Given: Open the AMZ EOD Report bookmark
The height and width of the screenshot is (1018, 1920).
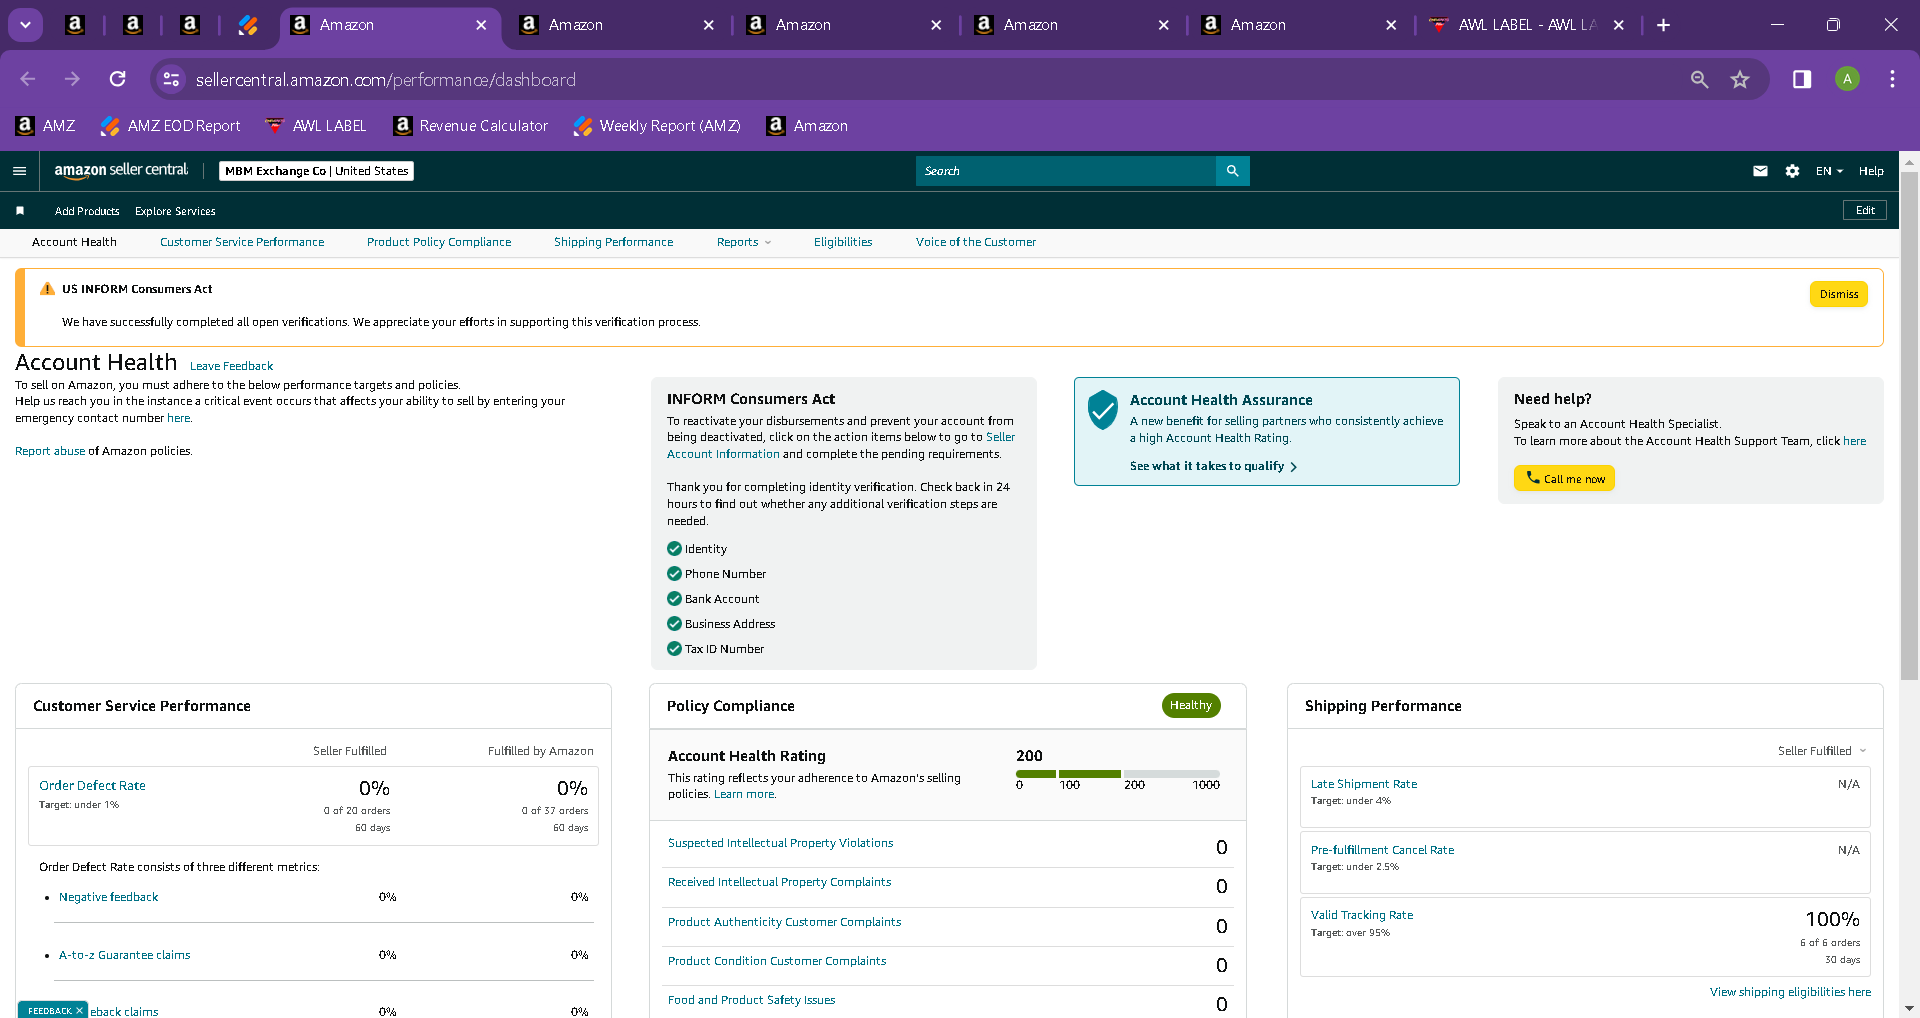Looking at the screenshot, I should tap(170, 126).
